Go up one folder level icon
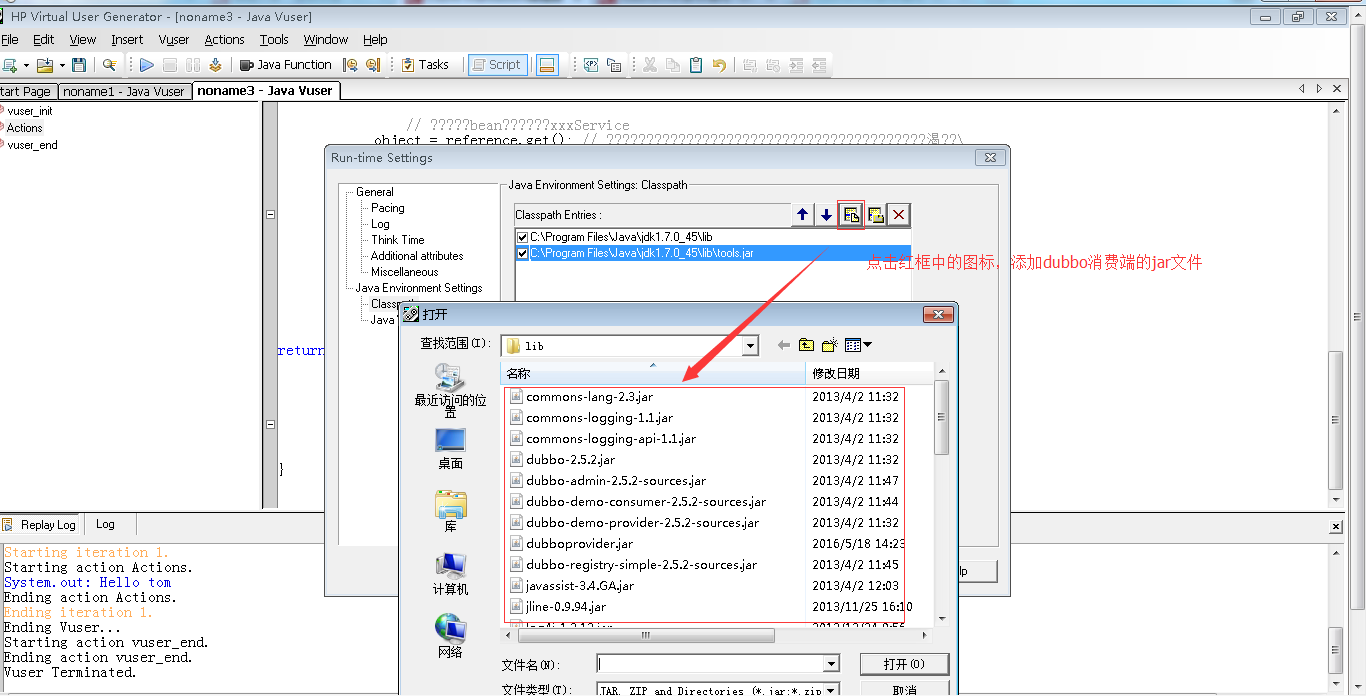 tap(806, 345)
